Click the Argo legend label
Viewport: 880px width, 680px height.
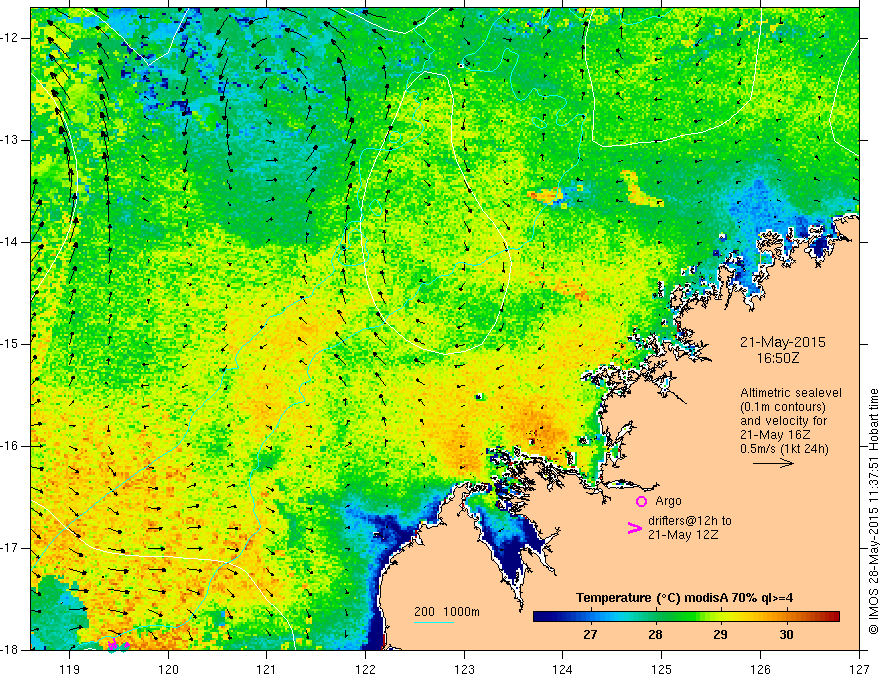(x=668, y=501)
